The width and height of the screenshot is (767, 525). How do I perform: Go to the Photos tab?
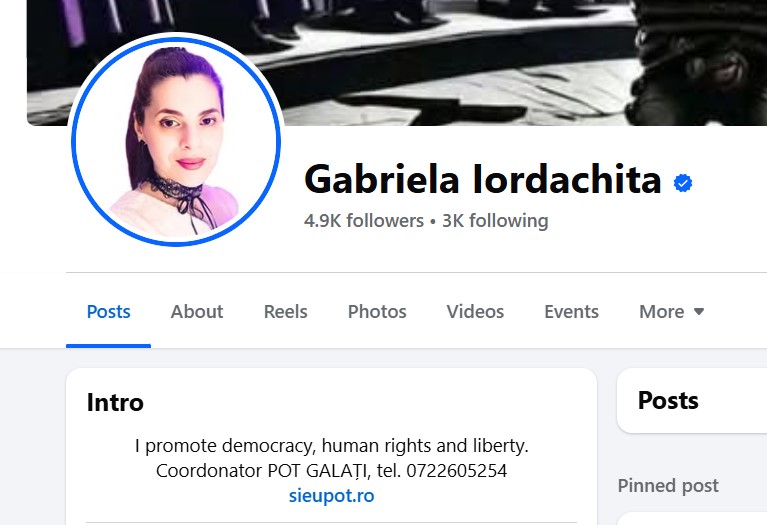tap(377, 312)
